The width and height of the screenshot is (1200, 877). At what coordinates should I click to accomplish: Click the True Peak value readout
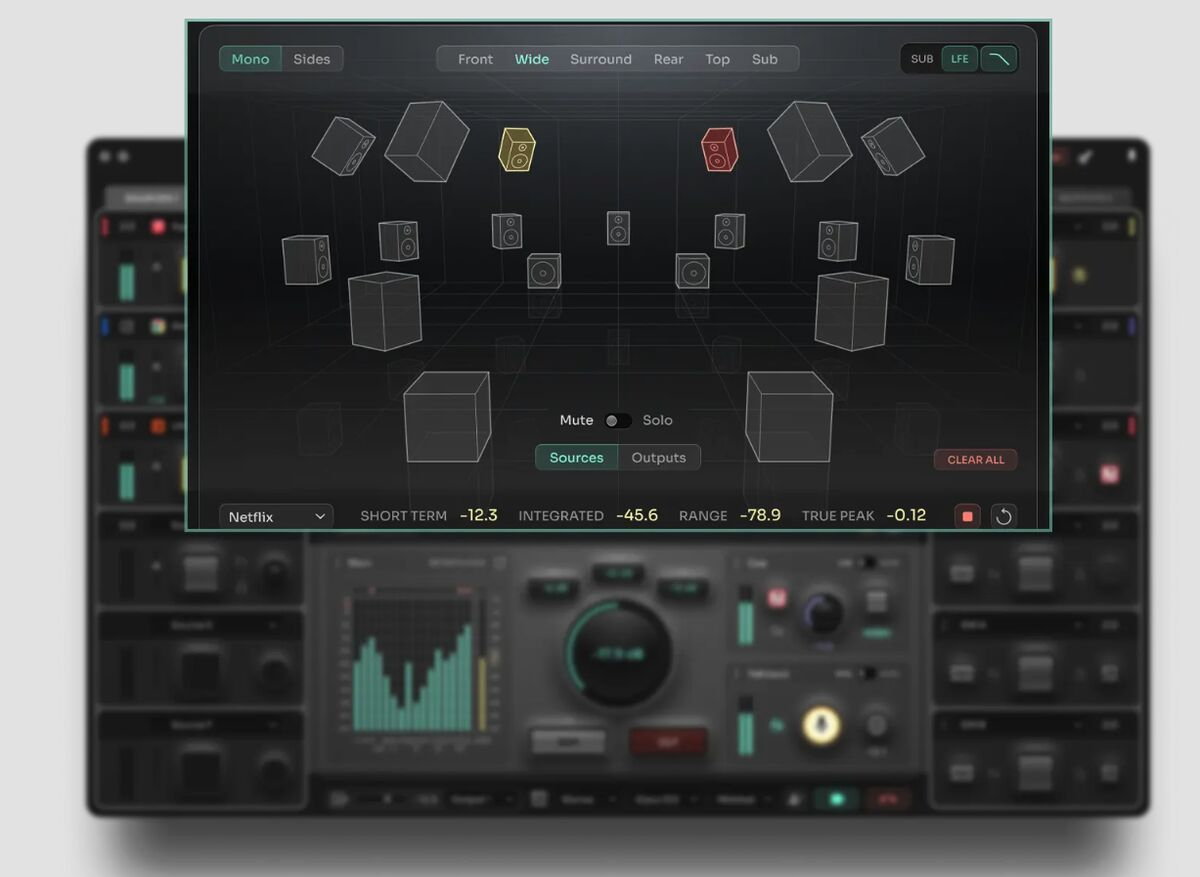coord(905,516)
